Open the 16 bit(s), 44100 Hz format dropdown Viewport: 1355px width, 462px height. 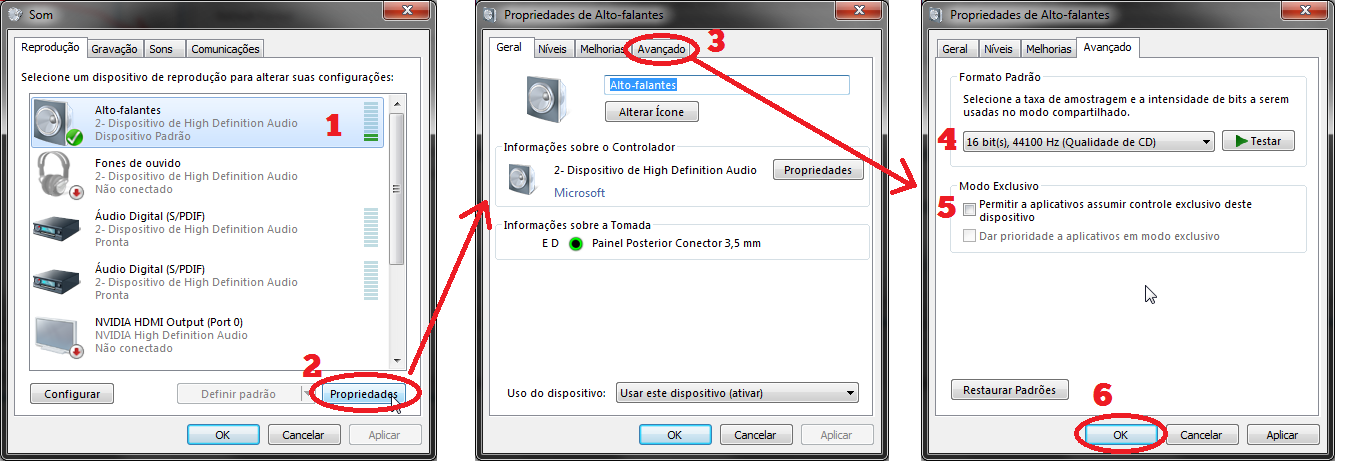(x=1089, y=142)
